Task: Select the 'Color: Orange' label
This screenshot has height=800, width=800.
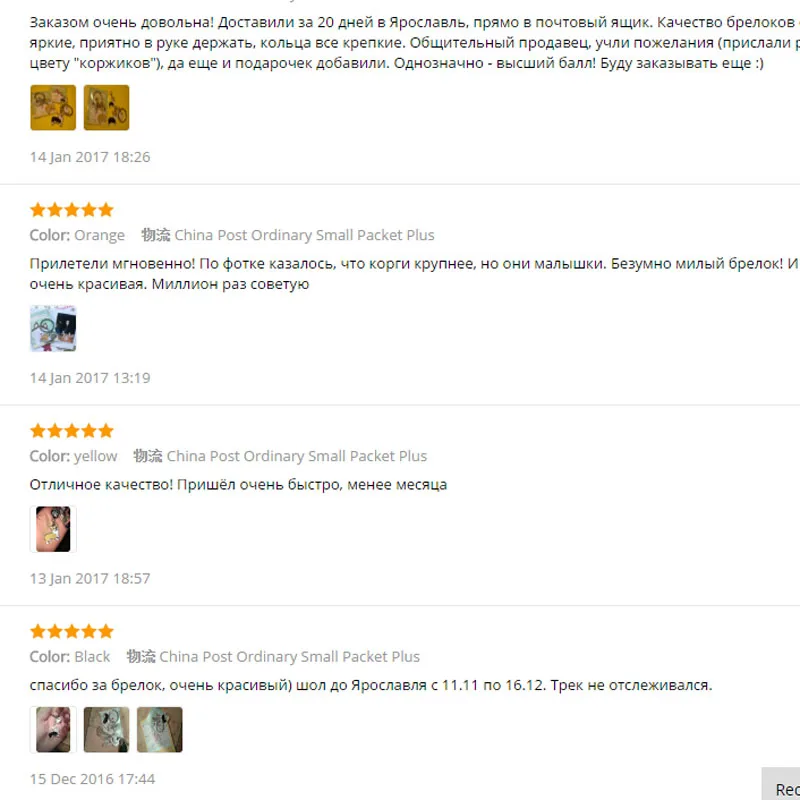Action: (77, 235)
